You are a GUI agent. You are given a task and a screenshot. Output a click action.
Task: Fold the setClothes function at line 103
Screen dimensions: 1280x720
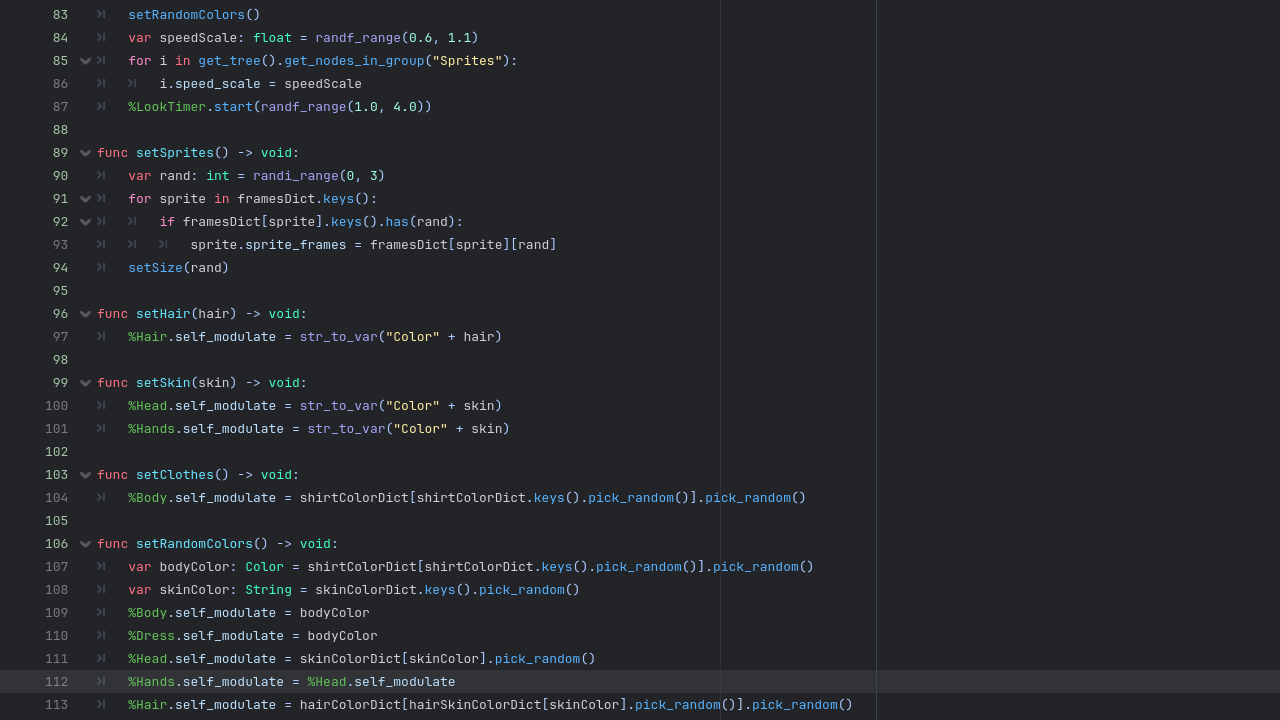85,475
